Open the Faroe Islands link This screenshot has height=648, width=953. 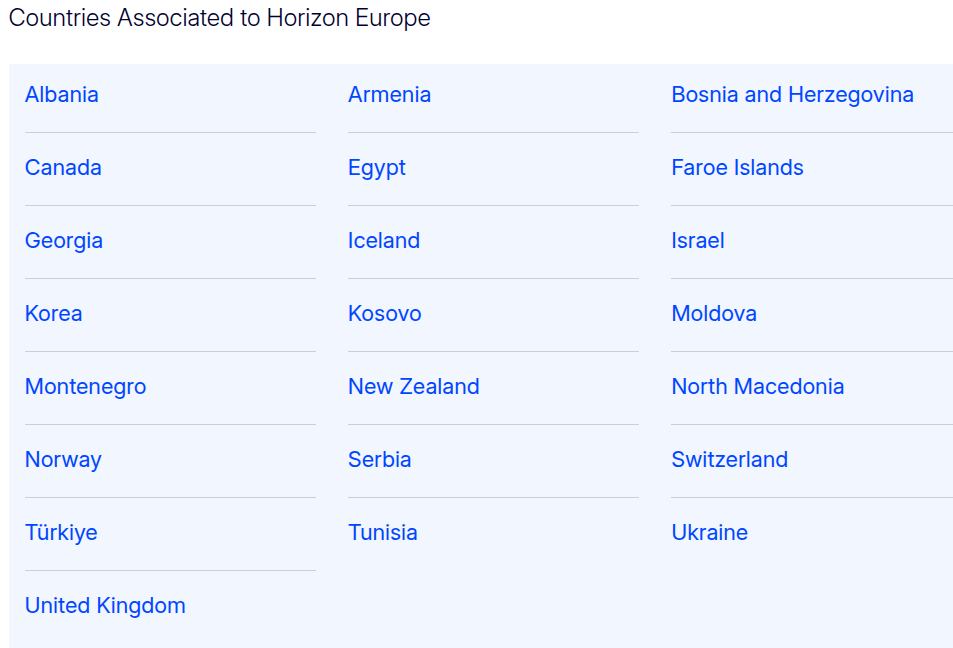[x=737, y=168]
